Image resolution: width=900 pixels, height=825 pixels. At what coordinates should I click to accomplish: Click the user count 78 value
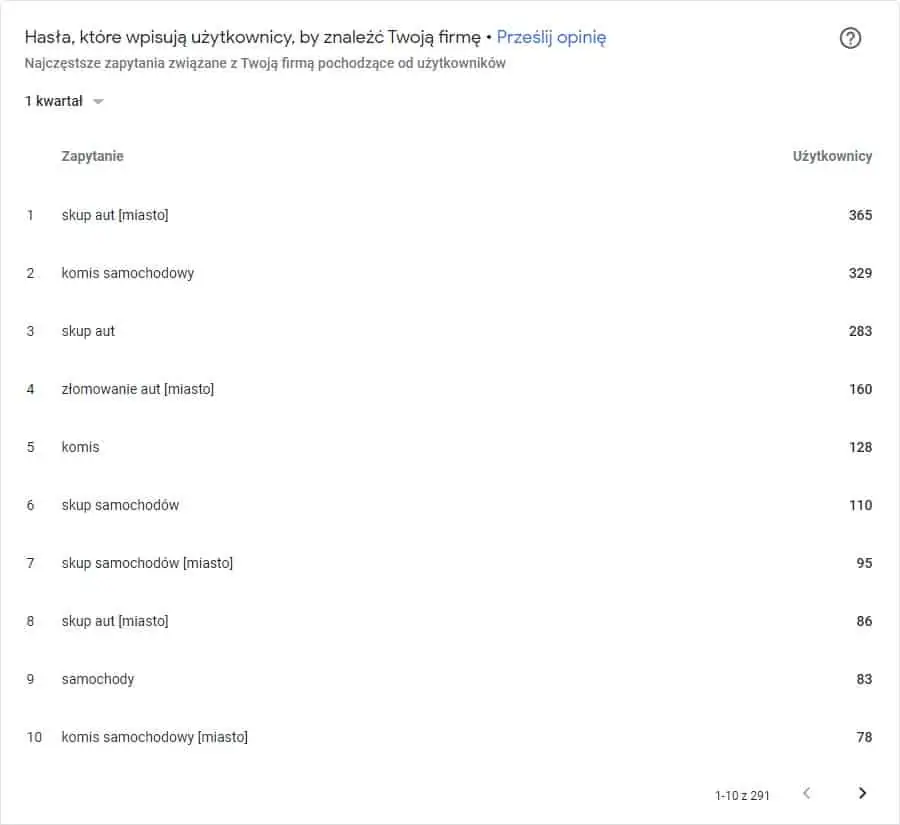pos(864,737)
